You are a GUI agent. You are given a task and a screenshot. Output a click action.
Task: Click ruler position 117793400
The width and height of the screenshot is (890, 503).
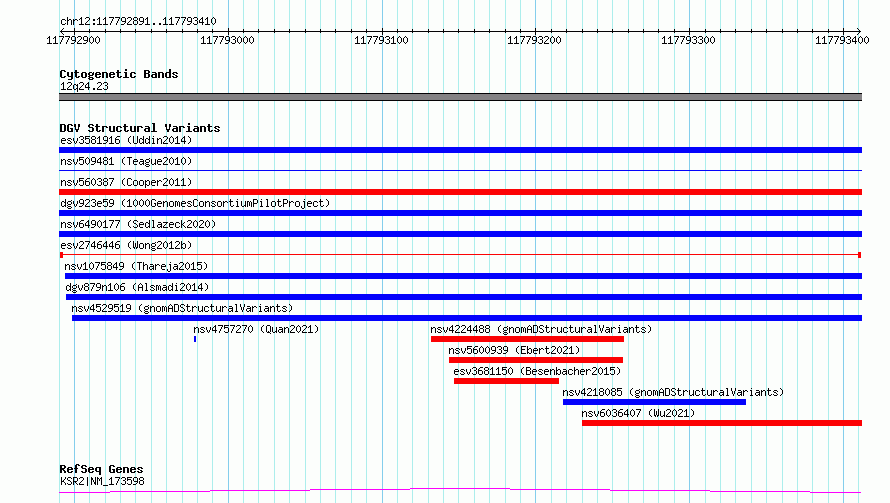(842, 40)
